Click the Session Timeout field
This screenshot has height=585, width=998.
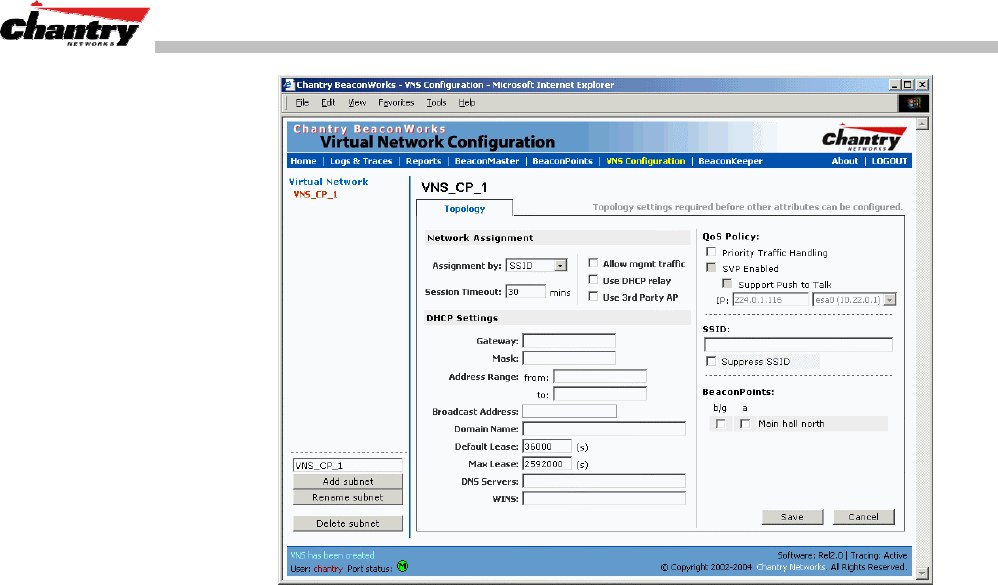(526, 292)
